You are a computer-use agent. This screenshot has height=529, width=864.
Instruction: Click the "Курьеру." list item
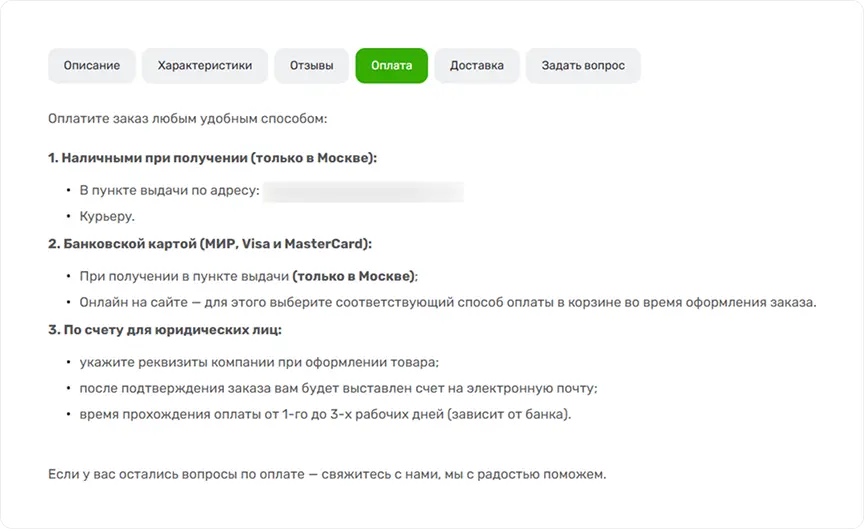(107, 216)
